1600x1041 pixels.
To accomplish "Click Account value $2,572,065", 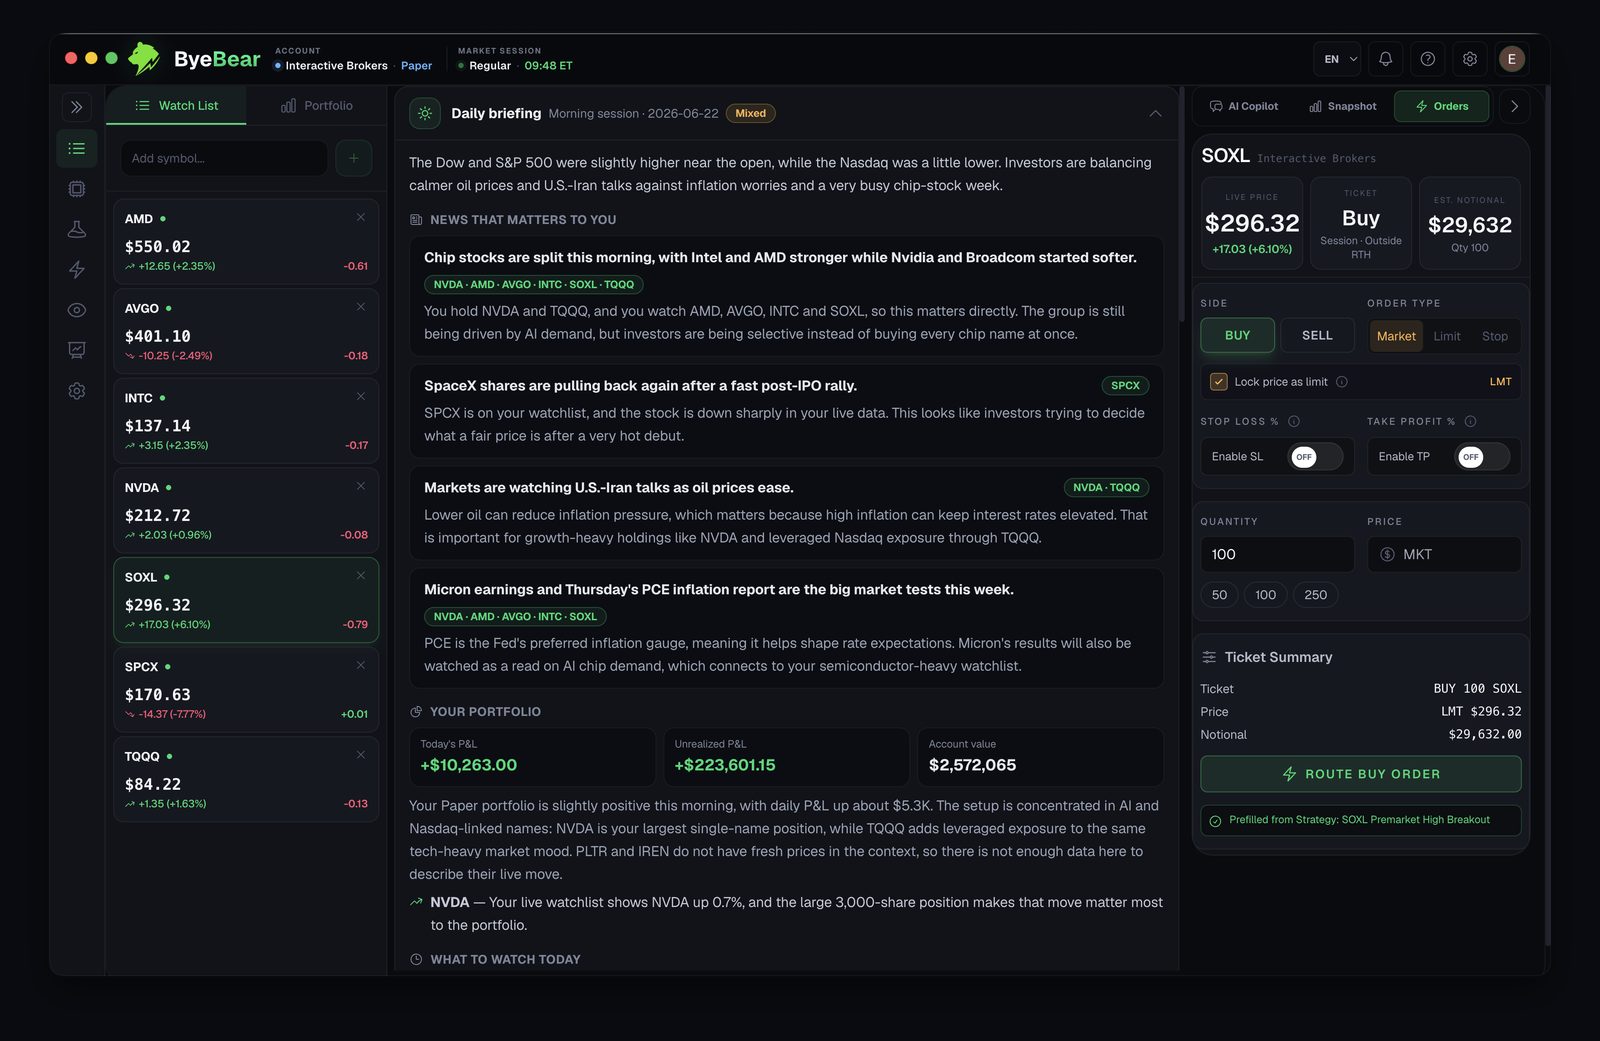I will pos(972,765).
